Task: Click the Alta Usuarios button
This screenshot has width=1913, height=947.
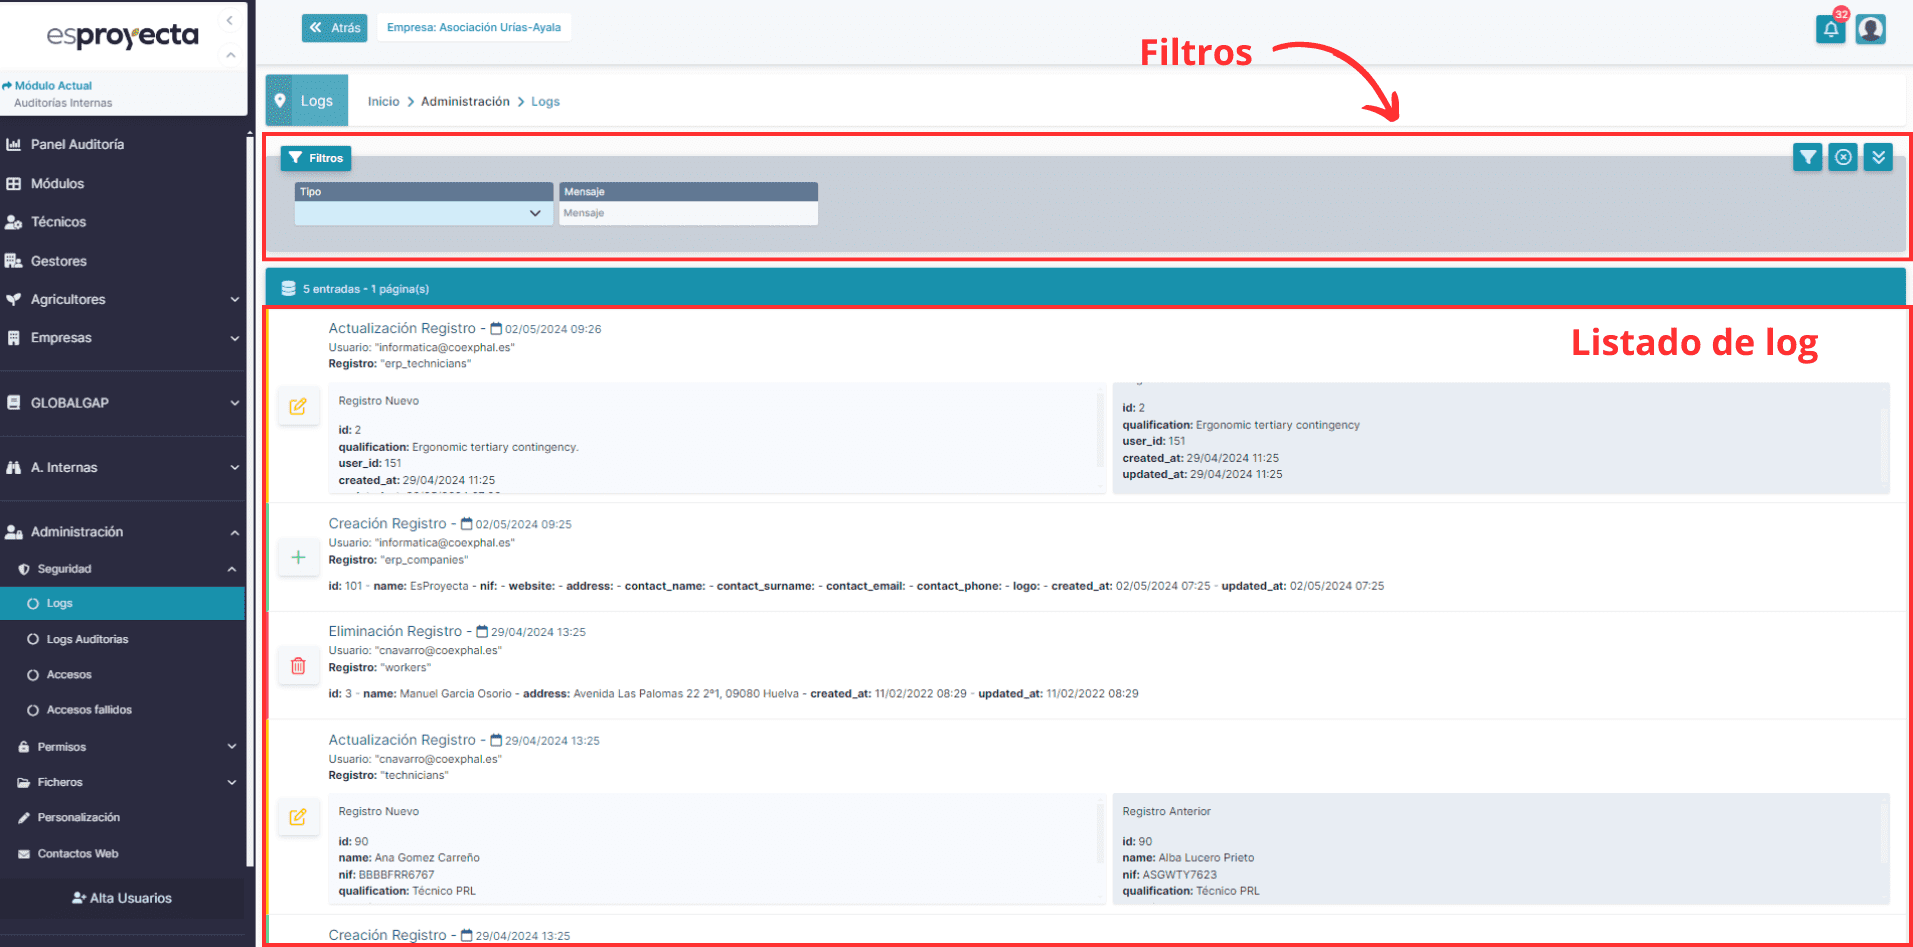Action: point(122,898)
